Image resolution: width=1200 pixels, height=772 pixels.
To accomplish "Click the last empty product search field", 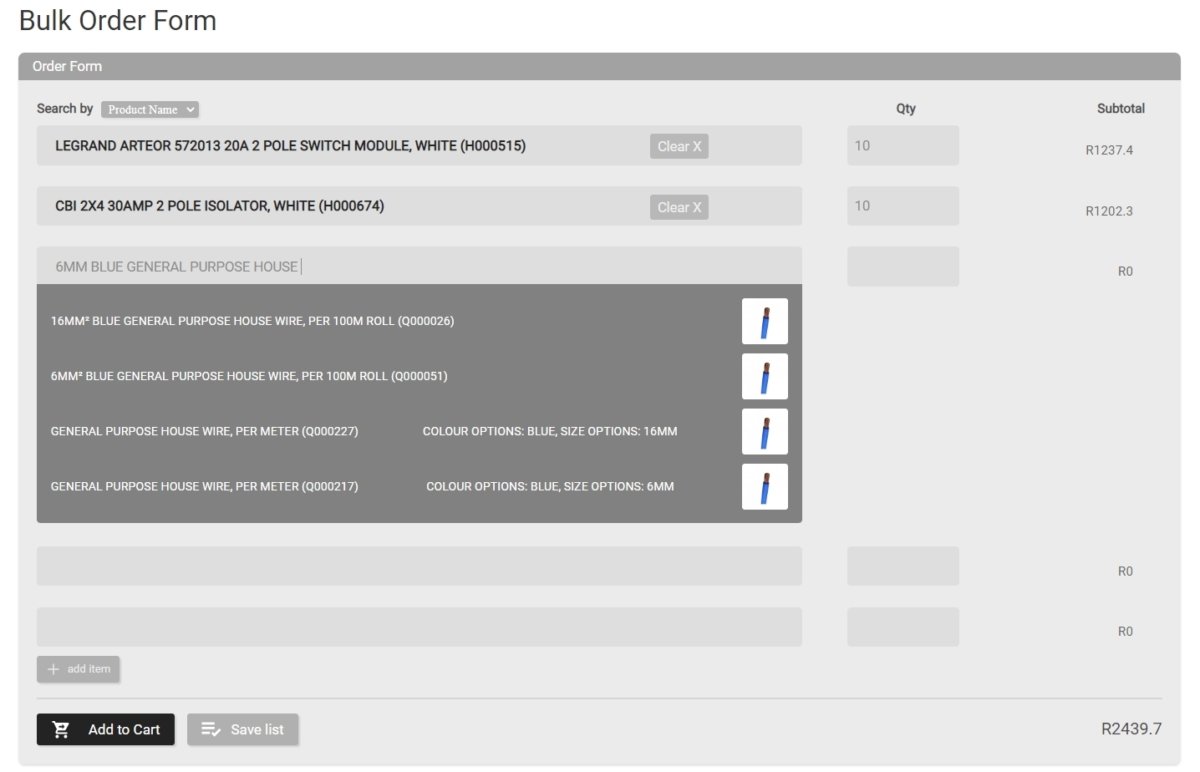I will click(418, 627).
